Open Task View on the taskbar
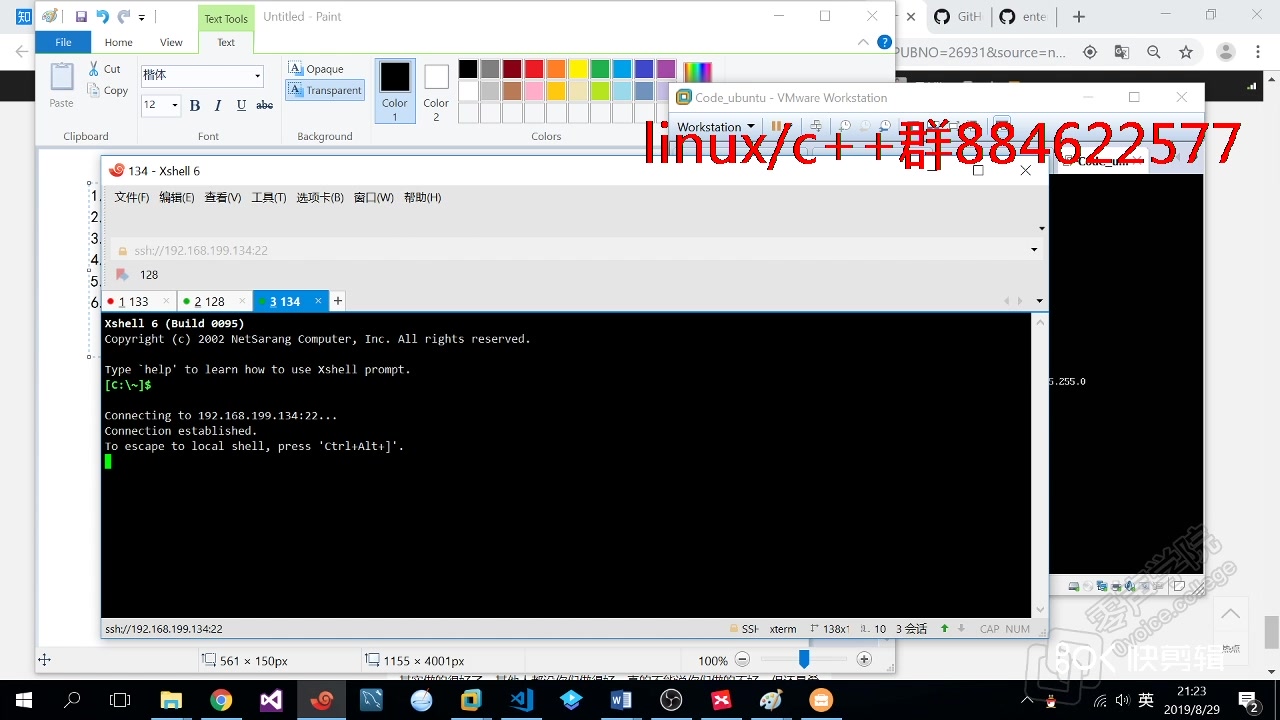The height and width of the screenshot is (720, 1280). (x=120, y=700)
